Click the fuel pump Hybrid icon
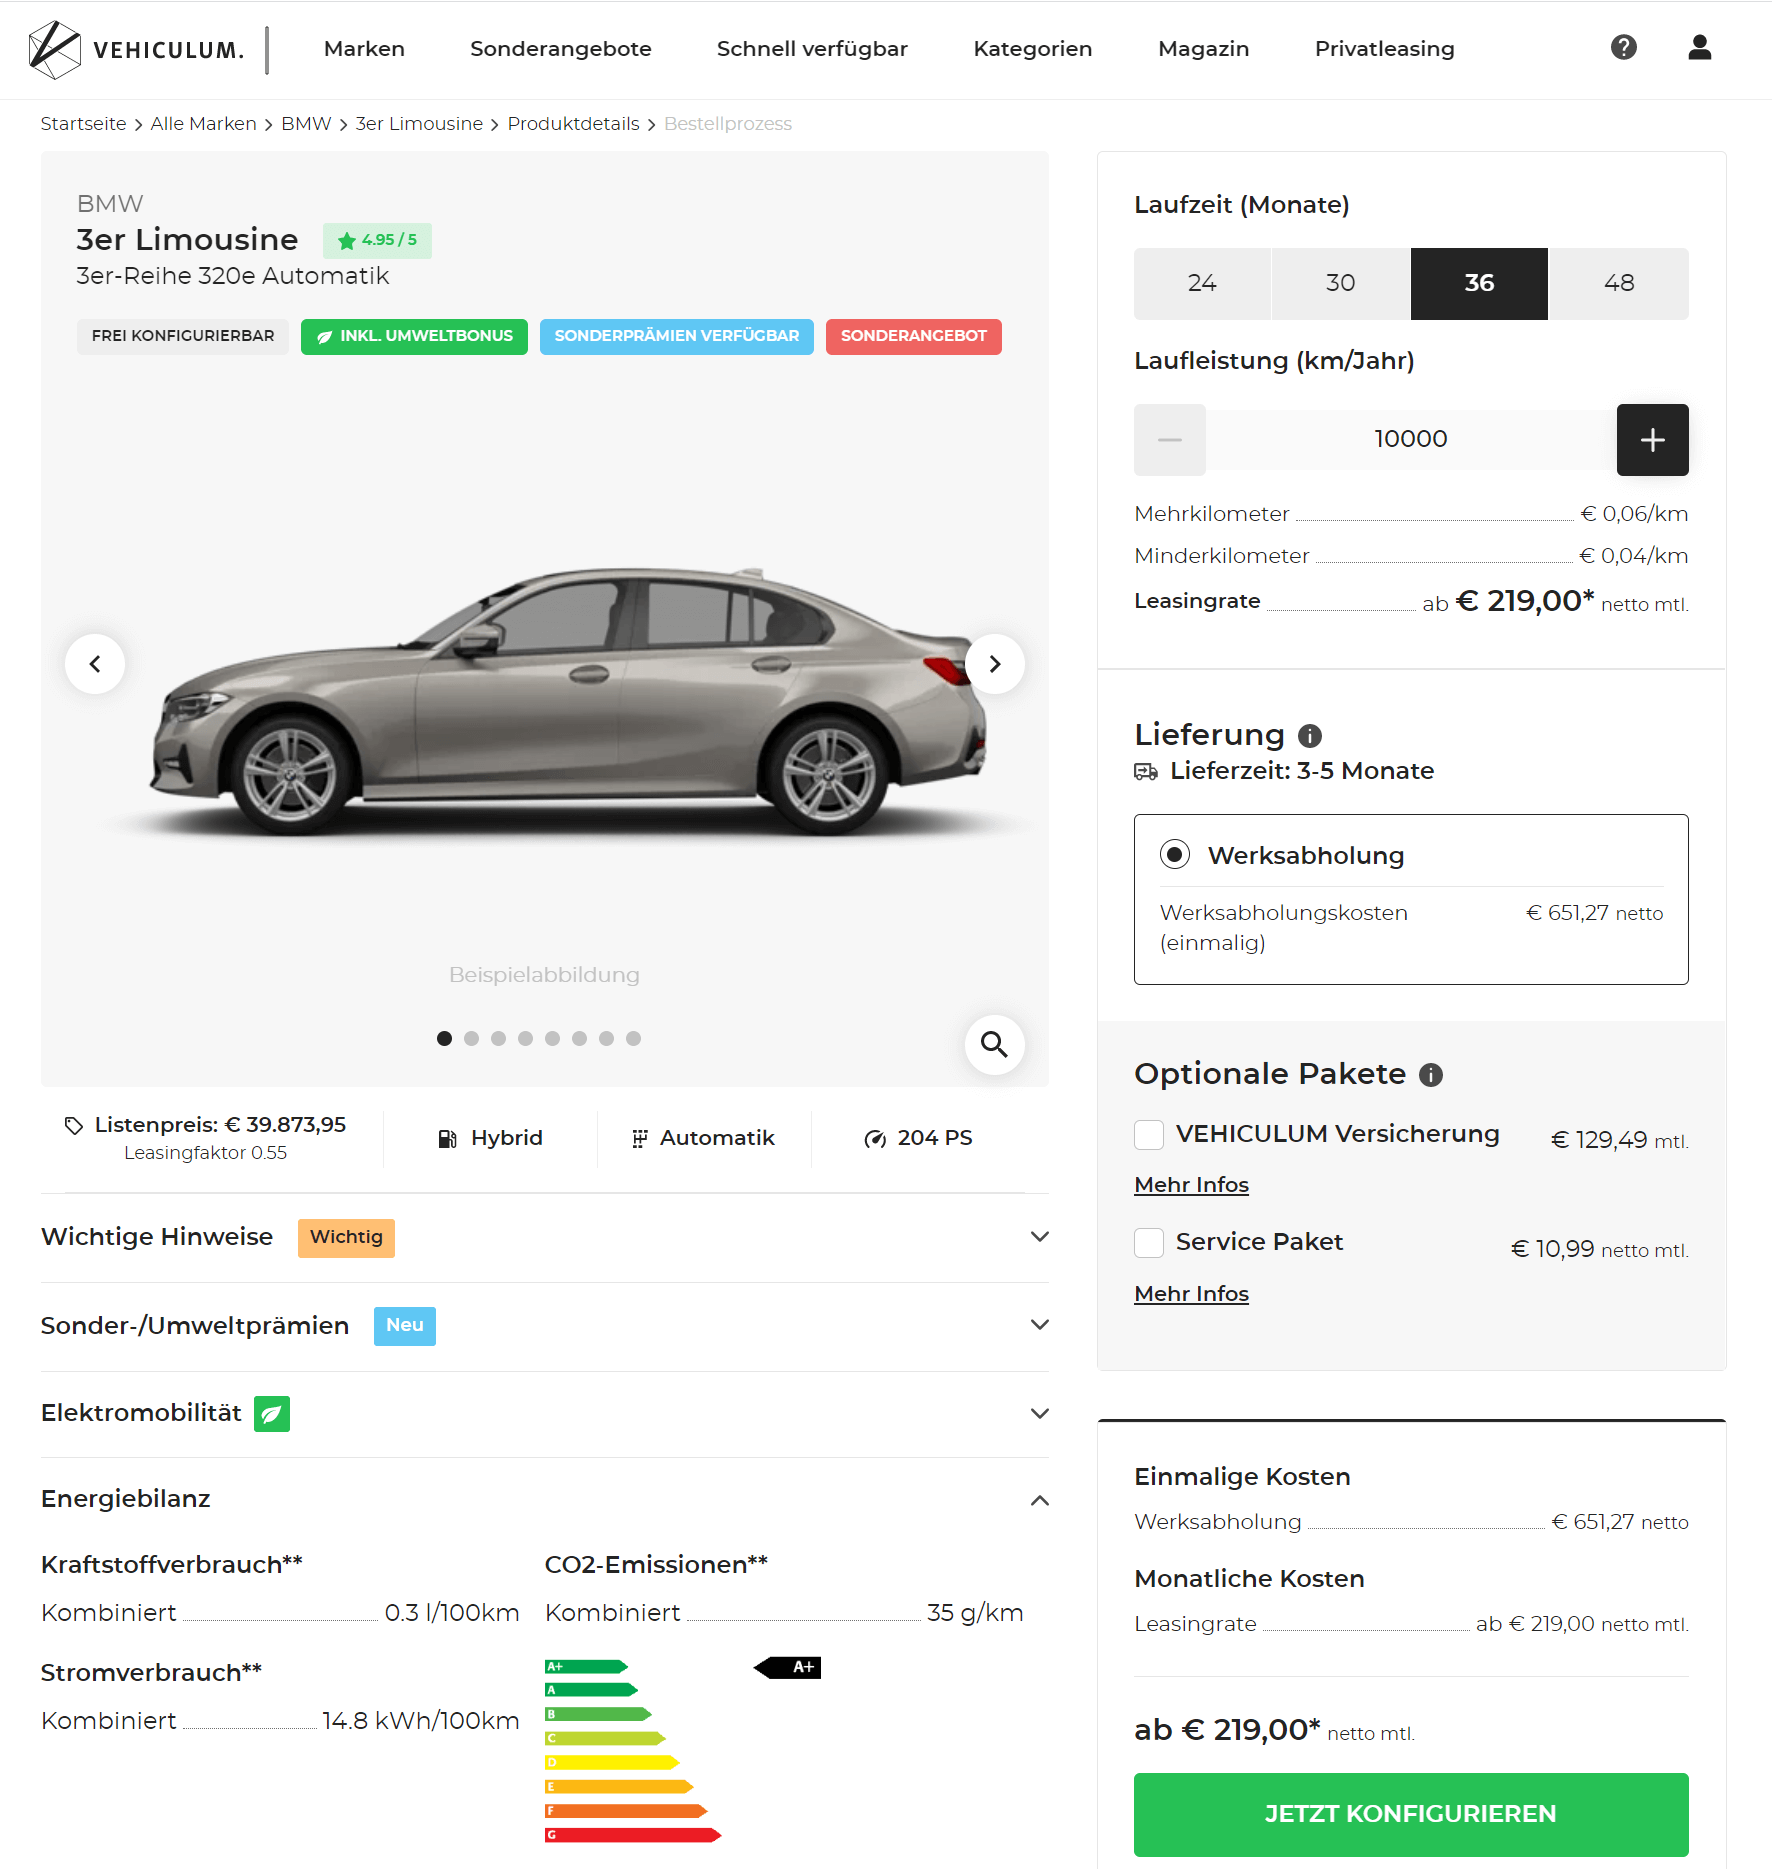Image resolution: width=1772 pixels, height=1869 pixels. [448, 1139]
